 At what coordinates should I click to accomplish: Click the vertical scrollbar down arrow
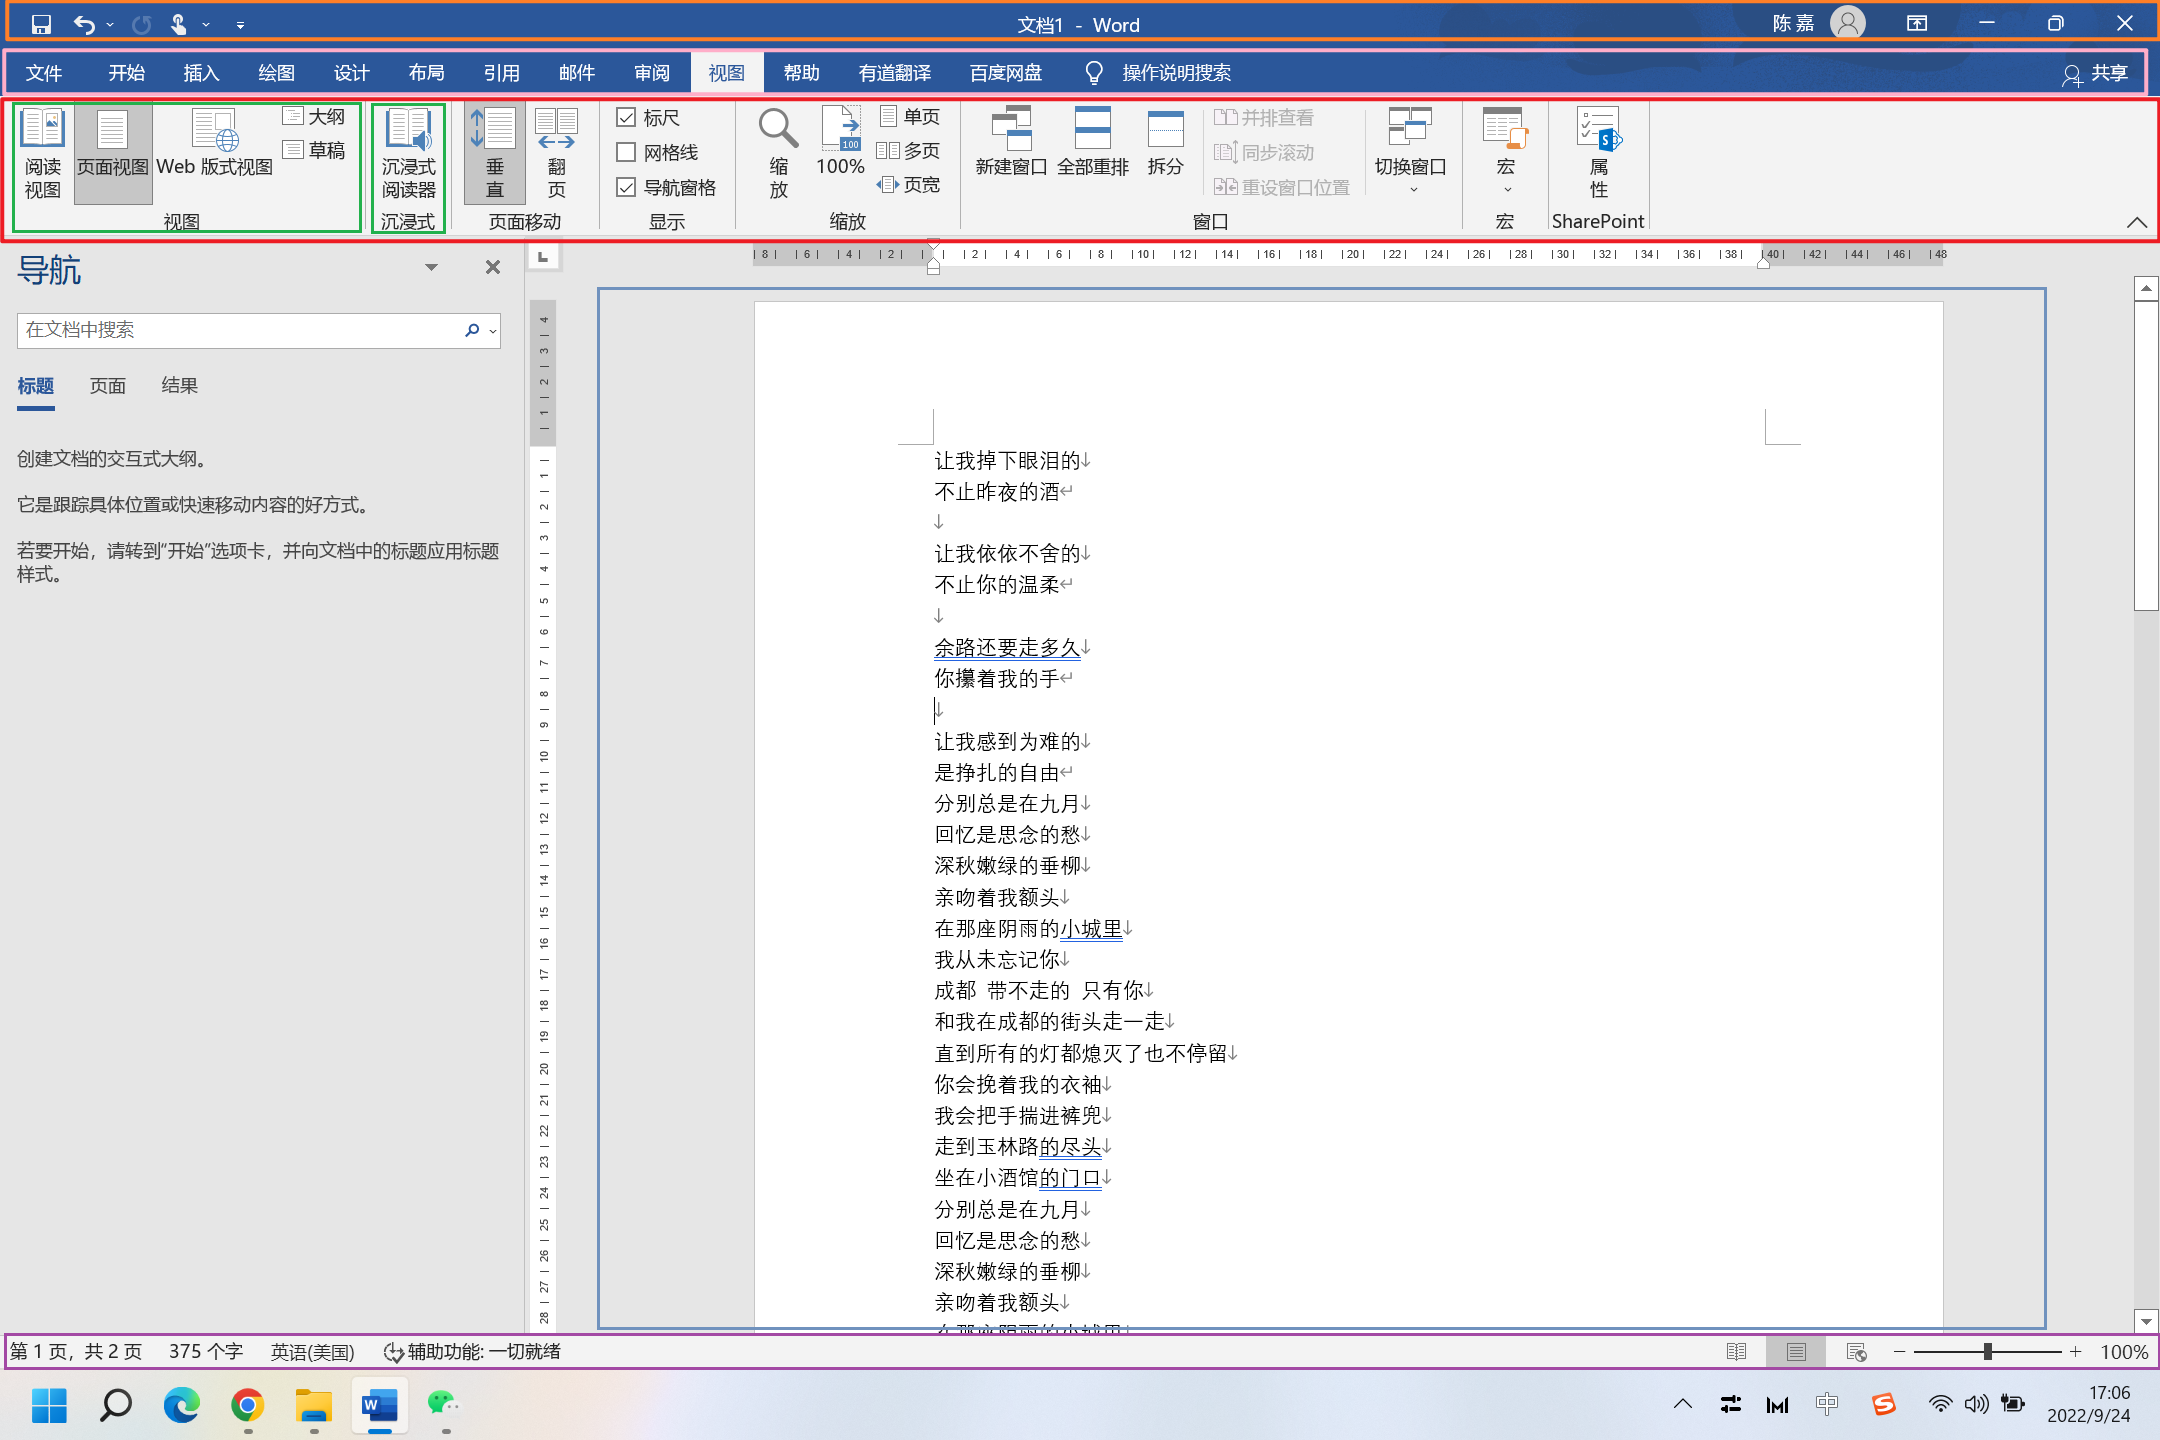tap(2146, 1321)
